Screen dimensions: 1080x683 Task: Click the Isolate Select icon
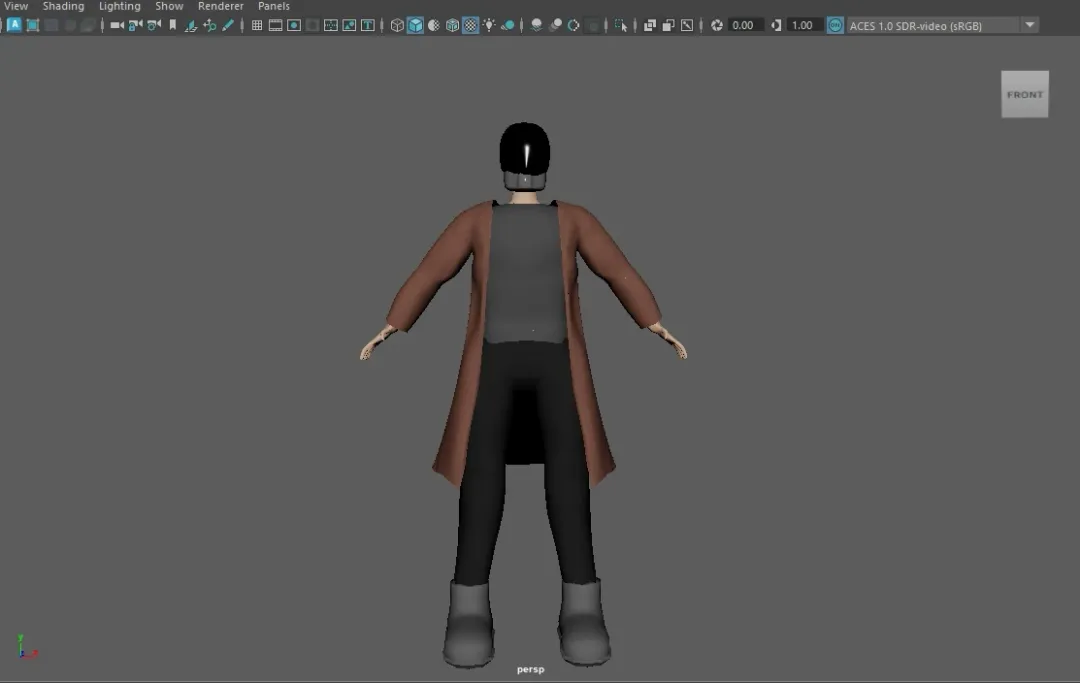[x=621, y=25]
